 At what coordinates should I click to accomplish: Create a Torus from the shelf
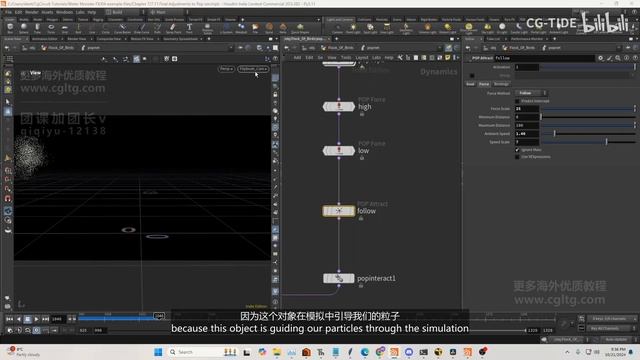[x=51, y=28]
